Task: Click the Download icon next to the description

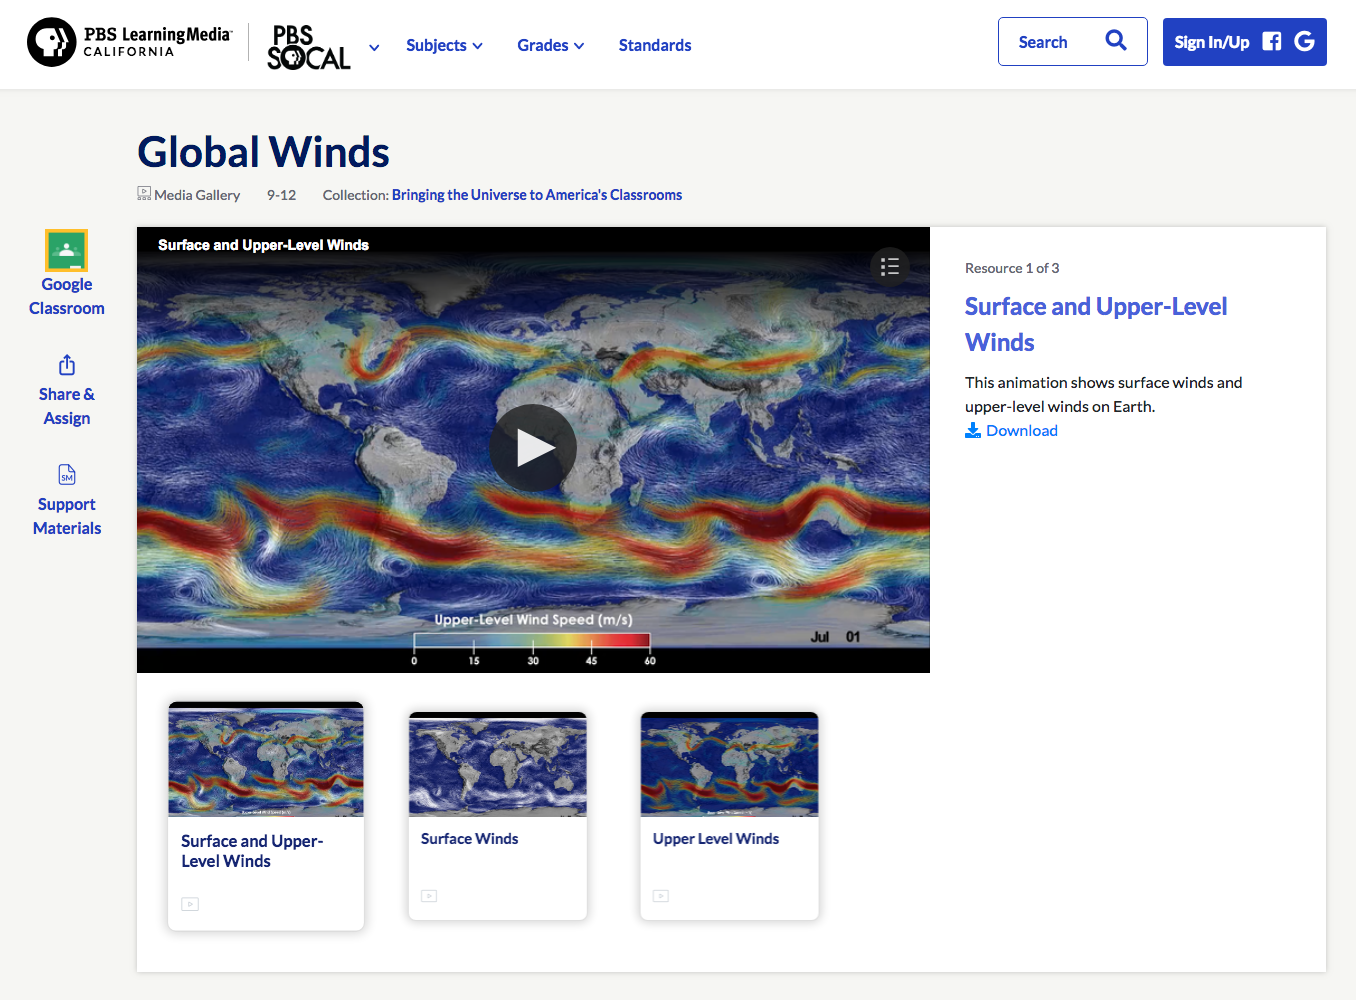Action: pyautogui.click(x=973, y=430)
